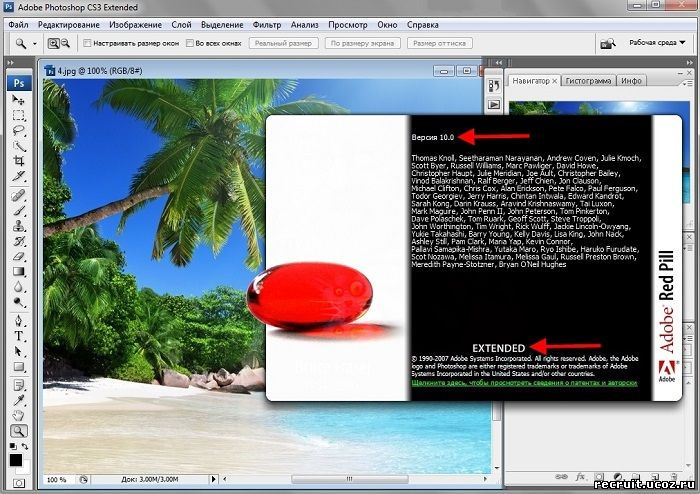Screen dimensions: 700x494
Task: Switch to the Инфо tab
Action: point(631,81)
